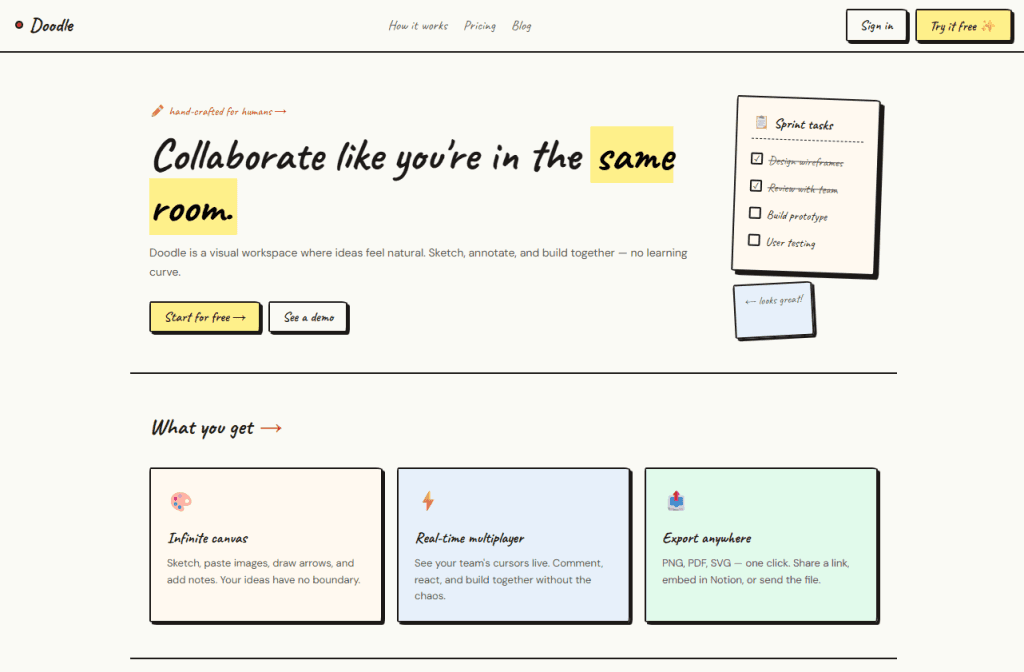
Task: Check the Build prototype checkbox
Action: [x=755, y=213]
